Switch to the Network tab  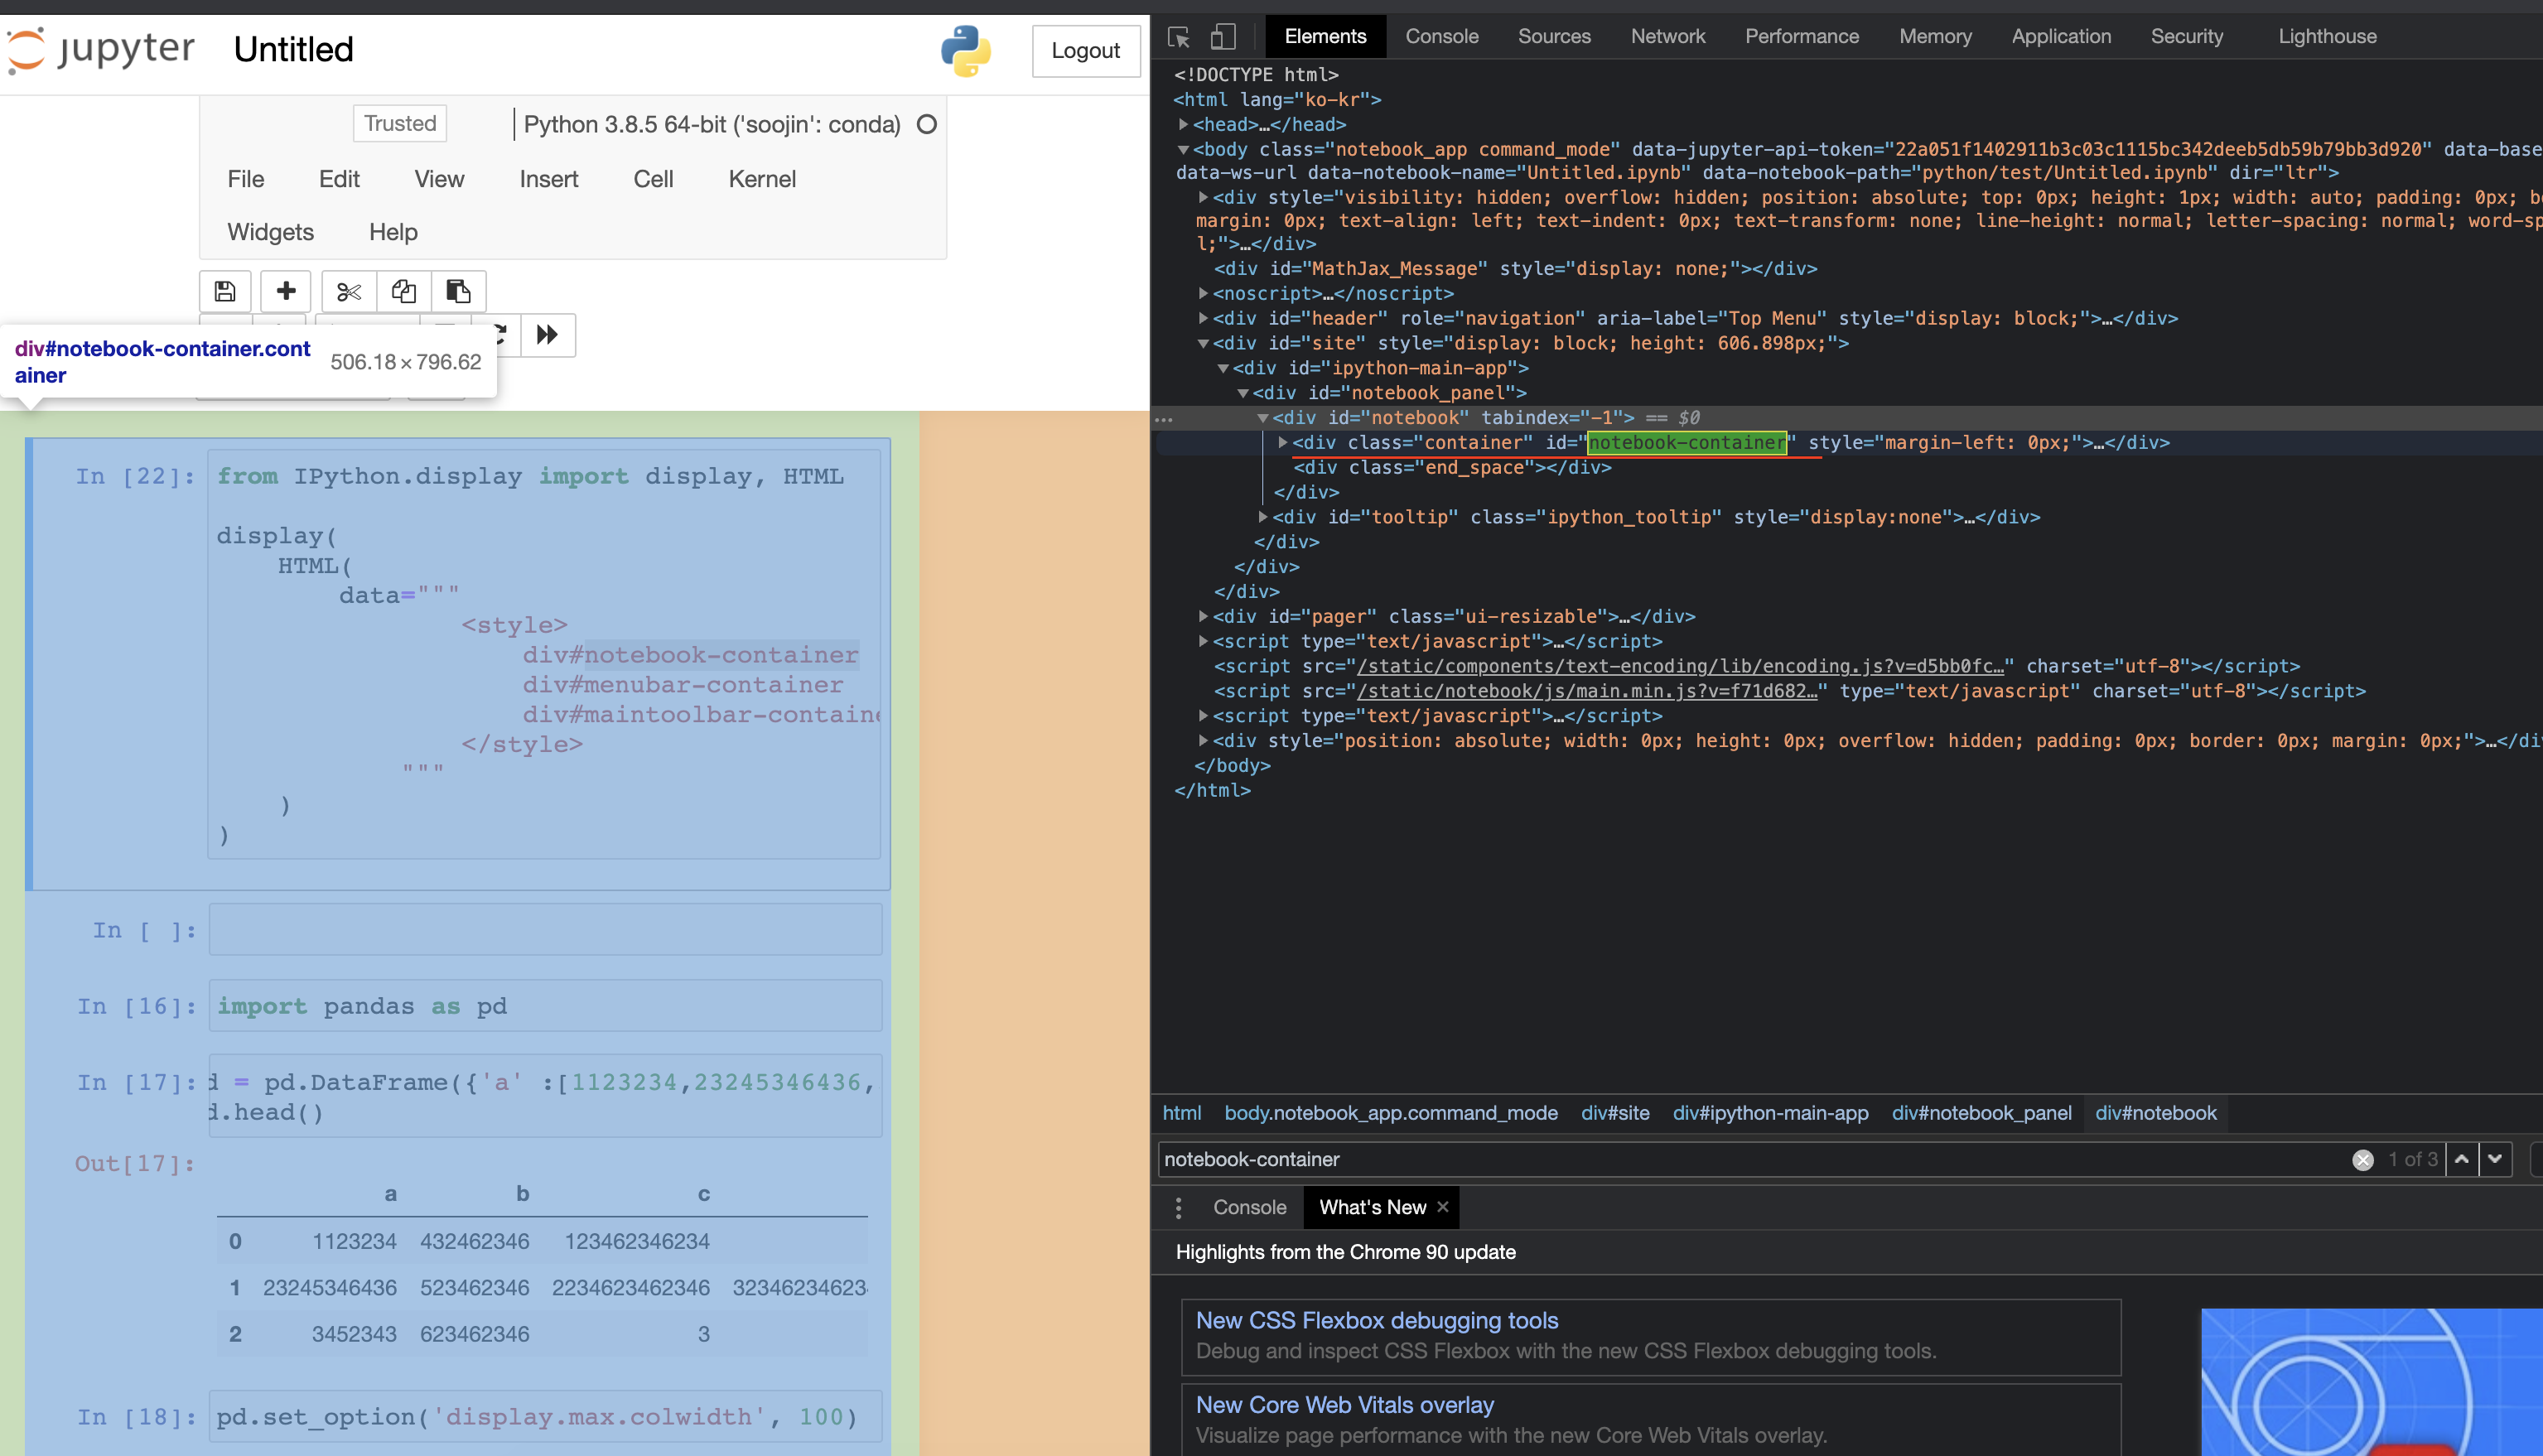(1667, 36)
